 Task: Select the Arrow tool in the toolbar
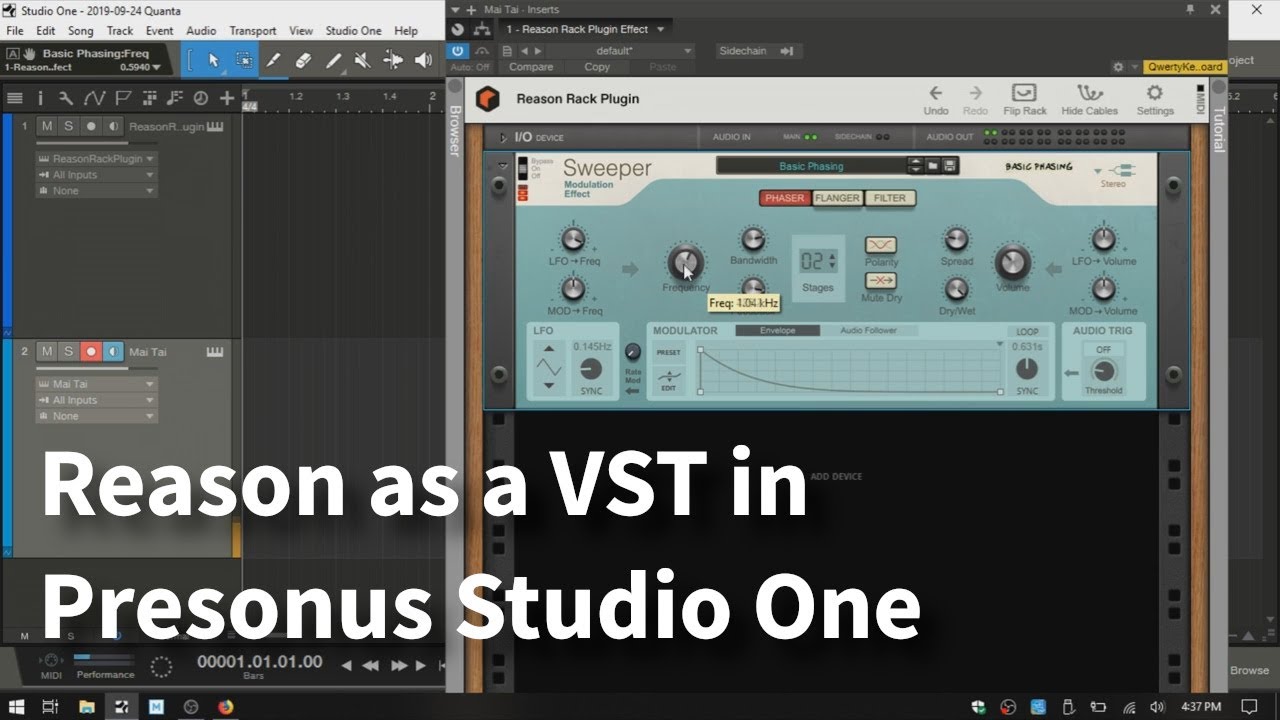click(213, 60)
